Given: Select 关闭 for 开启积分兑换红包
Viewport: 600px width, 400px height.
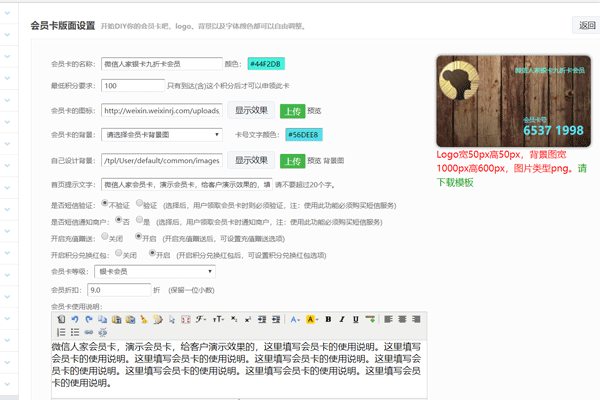Looking at the screenshot, I should (x=118, y=253).
